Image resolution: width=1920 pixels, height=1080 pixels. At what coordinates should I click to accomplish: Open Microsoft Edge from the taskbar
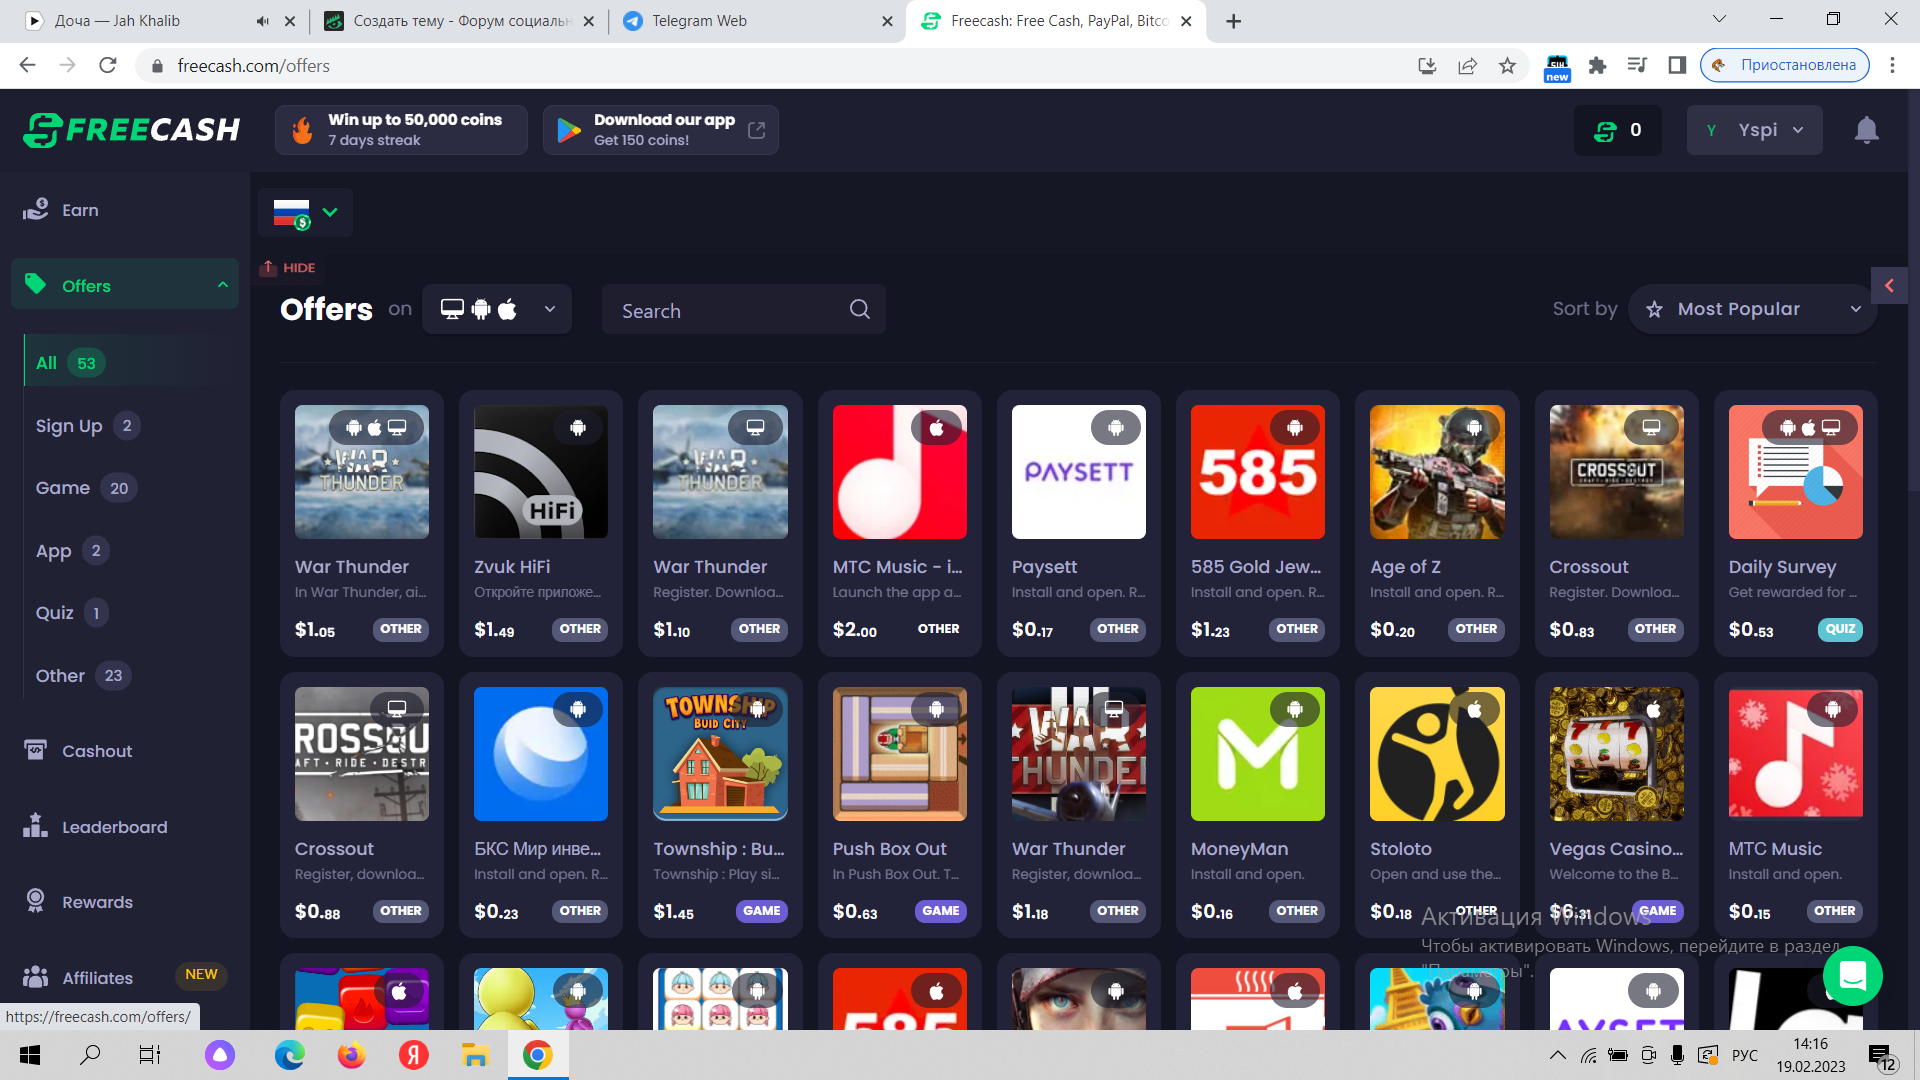289,1055
